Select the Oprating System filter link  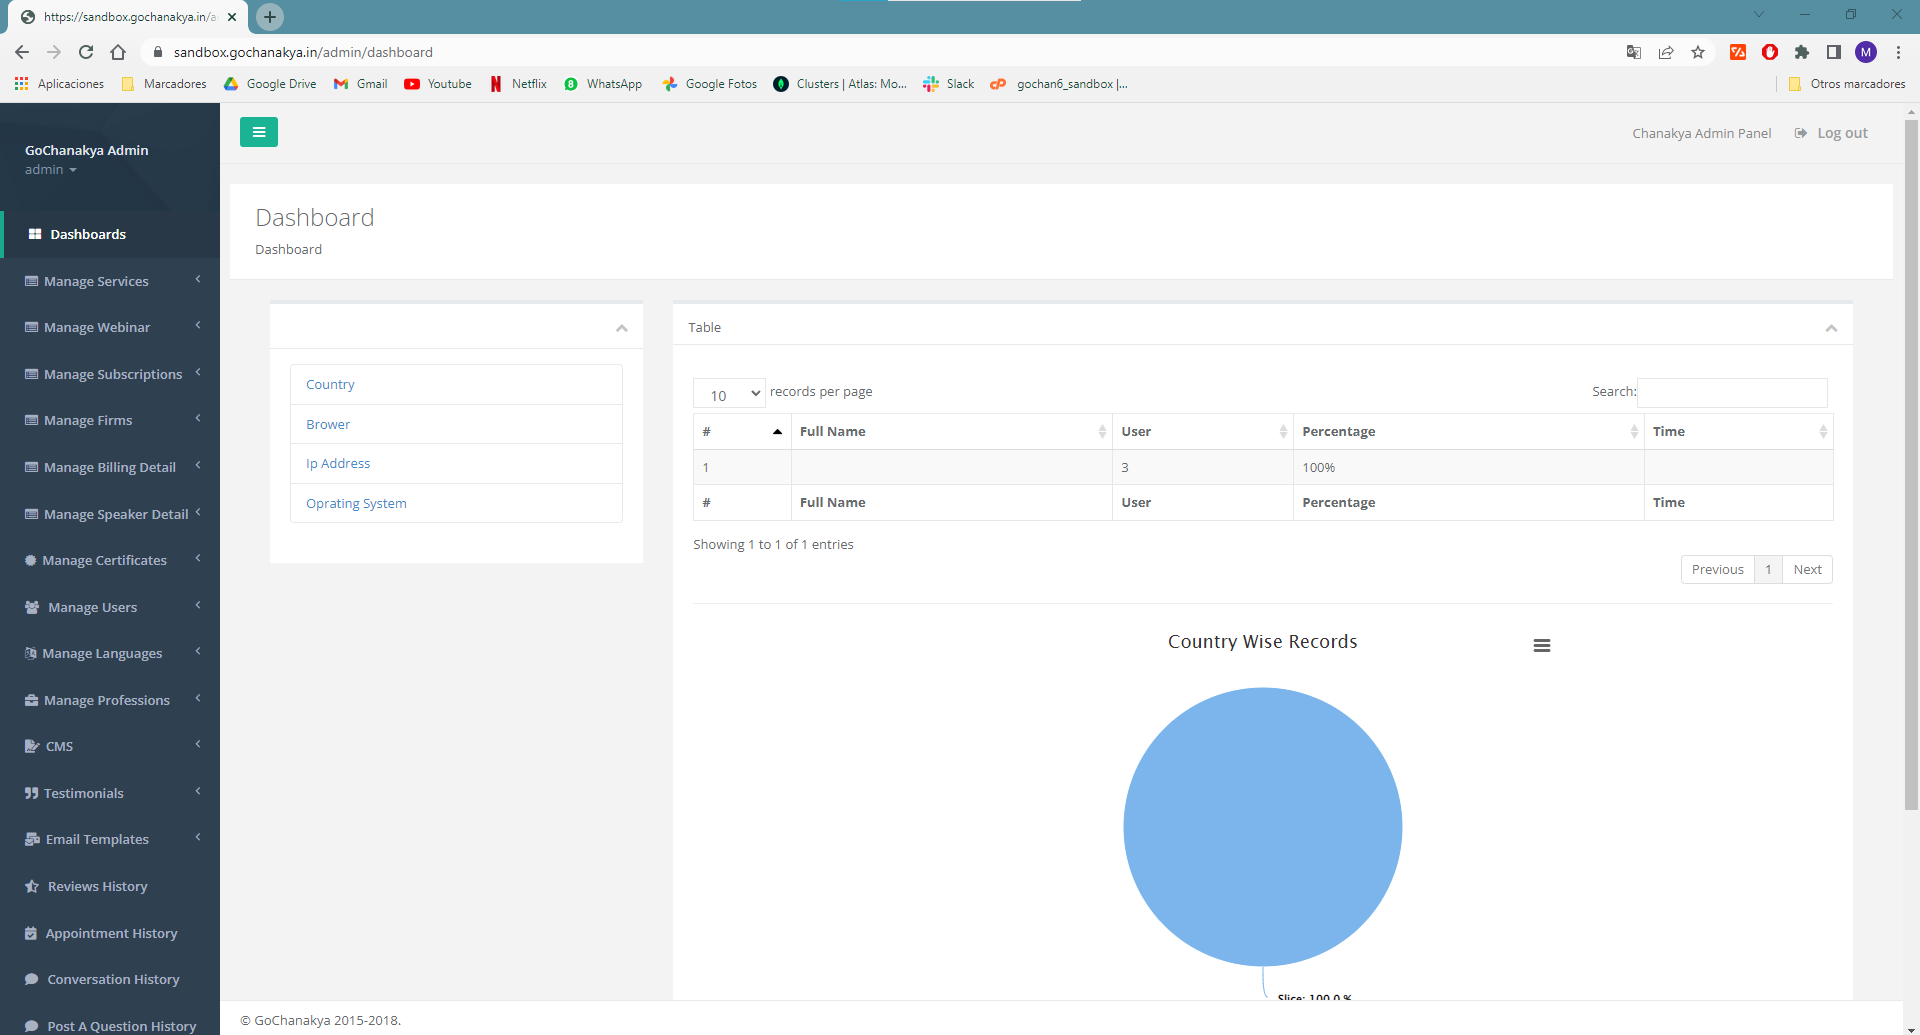[356, 503]
